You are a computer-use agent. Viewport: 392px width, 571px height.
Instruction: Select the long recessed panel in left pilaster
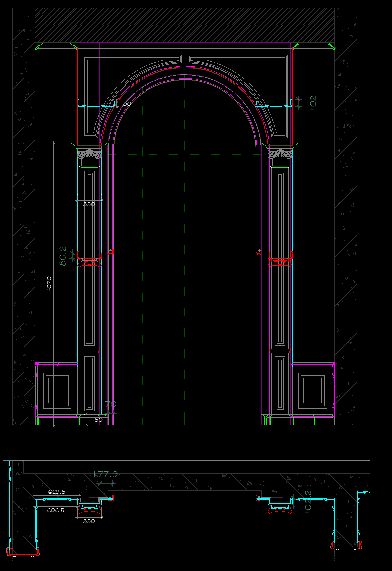tap(89, 258)
